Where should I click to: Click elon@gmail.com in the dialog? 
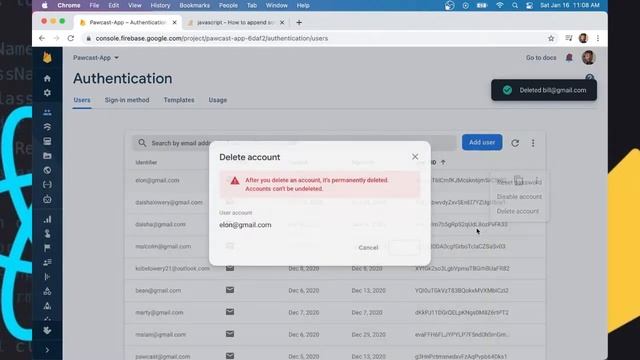(x=245, y=225)
